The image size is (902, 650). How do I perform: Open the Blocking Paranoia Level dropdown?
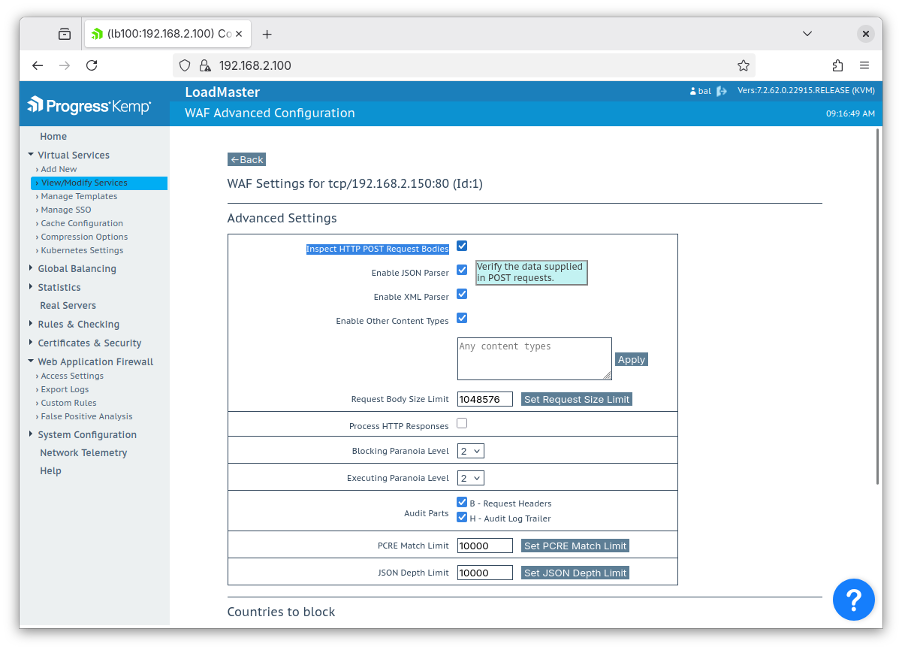coord(469,450)
